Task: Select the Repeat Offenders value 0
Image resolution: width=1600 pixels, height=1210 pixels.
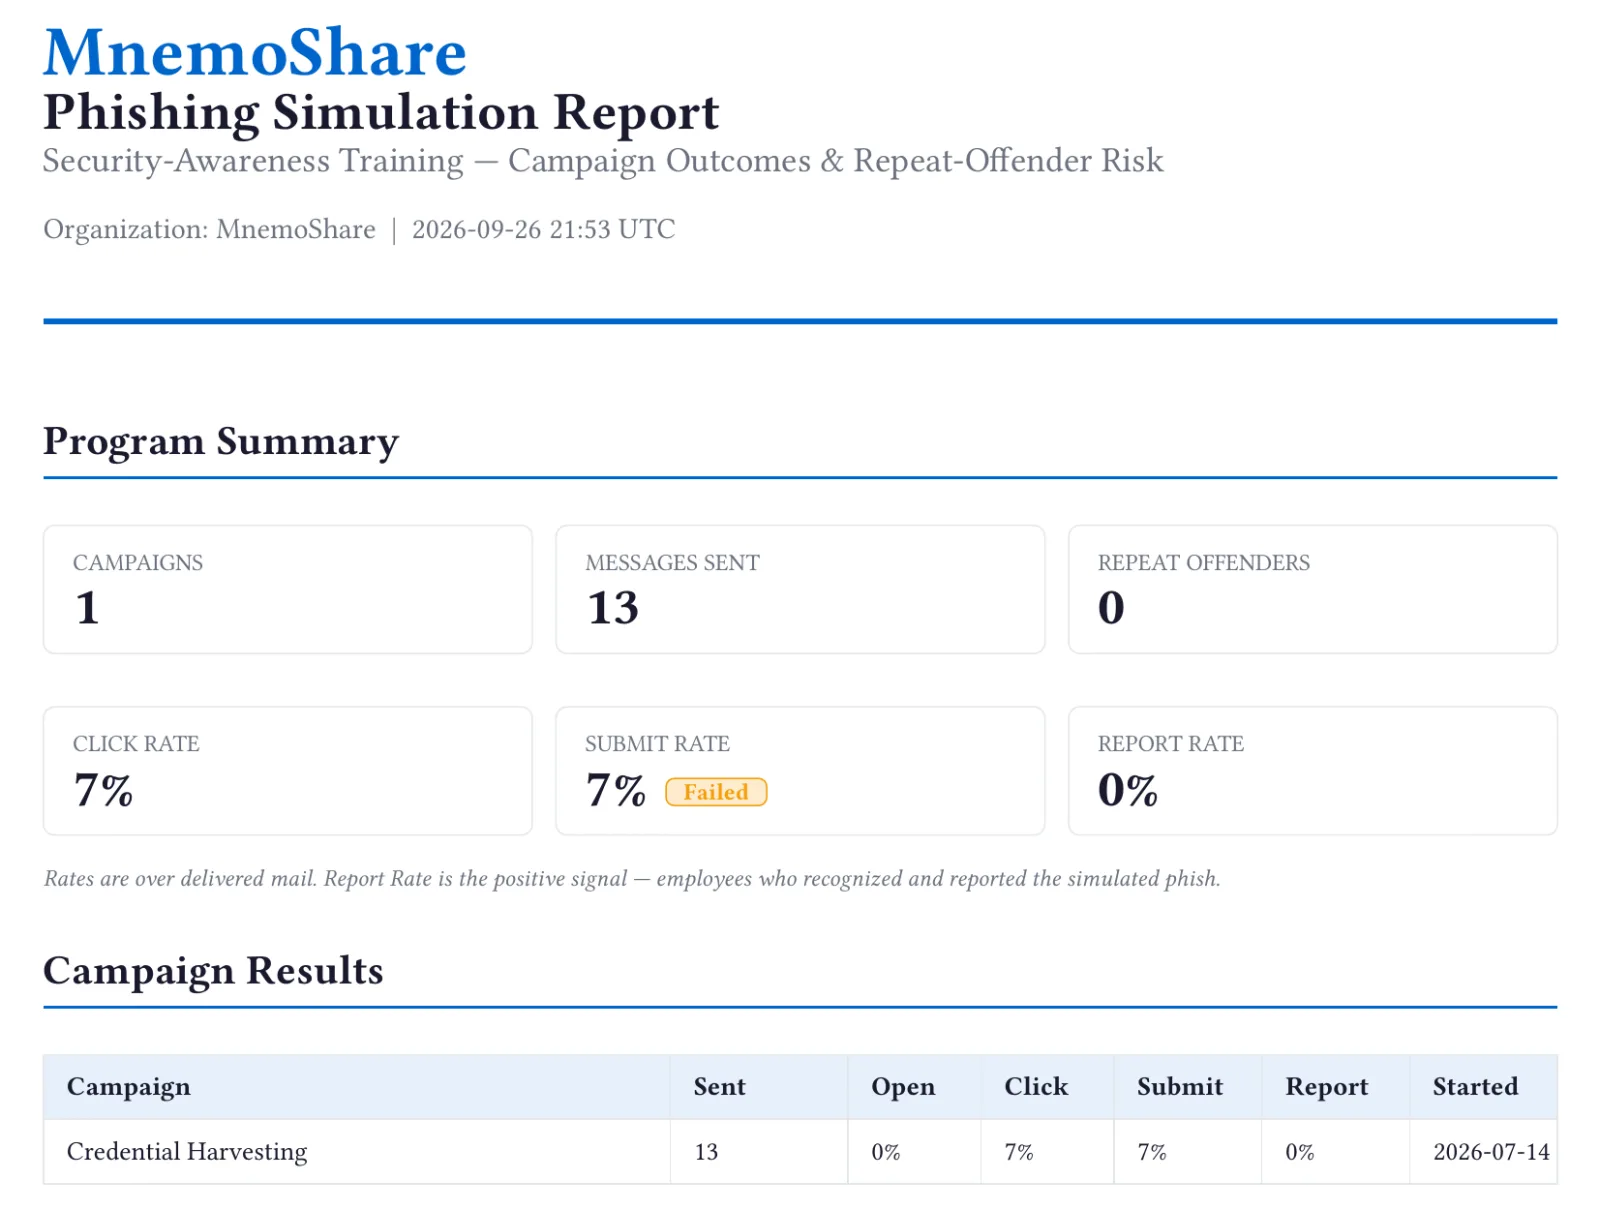Action: pyautogui.click(x=1111, y=607)
